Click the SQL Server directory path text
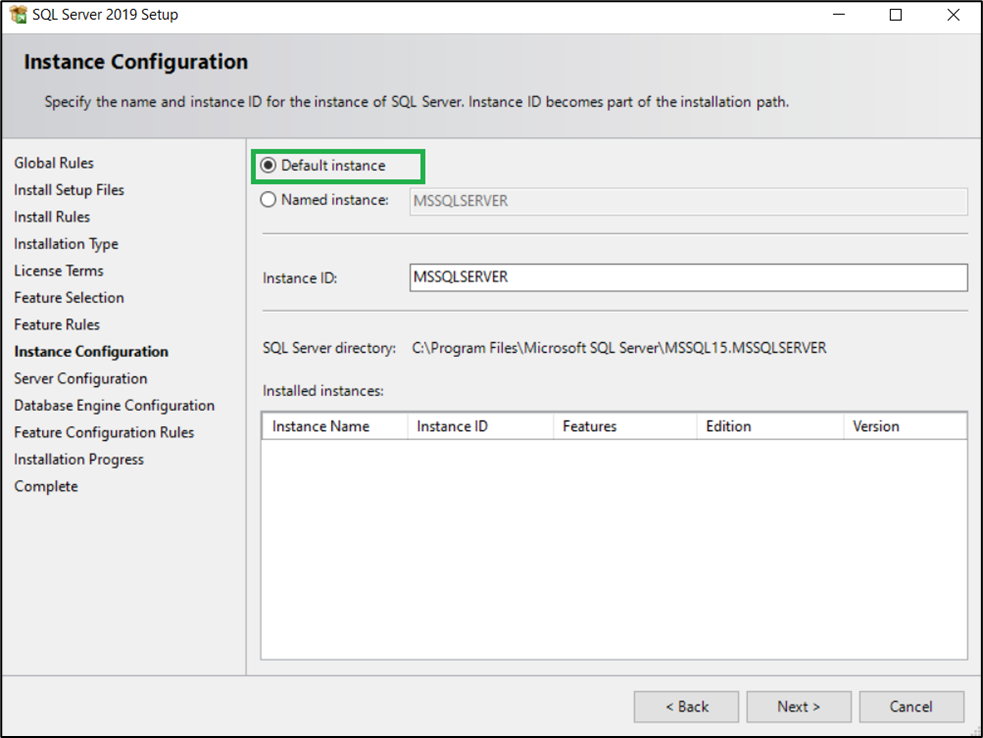The image size is (983, 738). pos(619,348)
